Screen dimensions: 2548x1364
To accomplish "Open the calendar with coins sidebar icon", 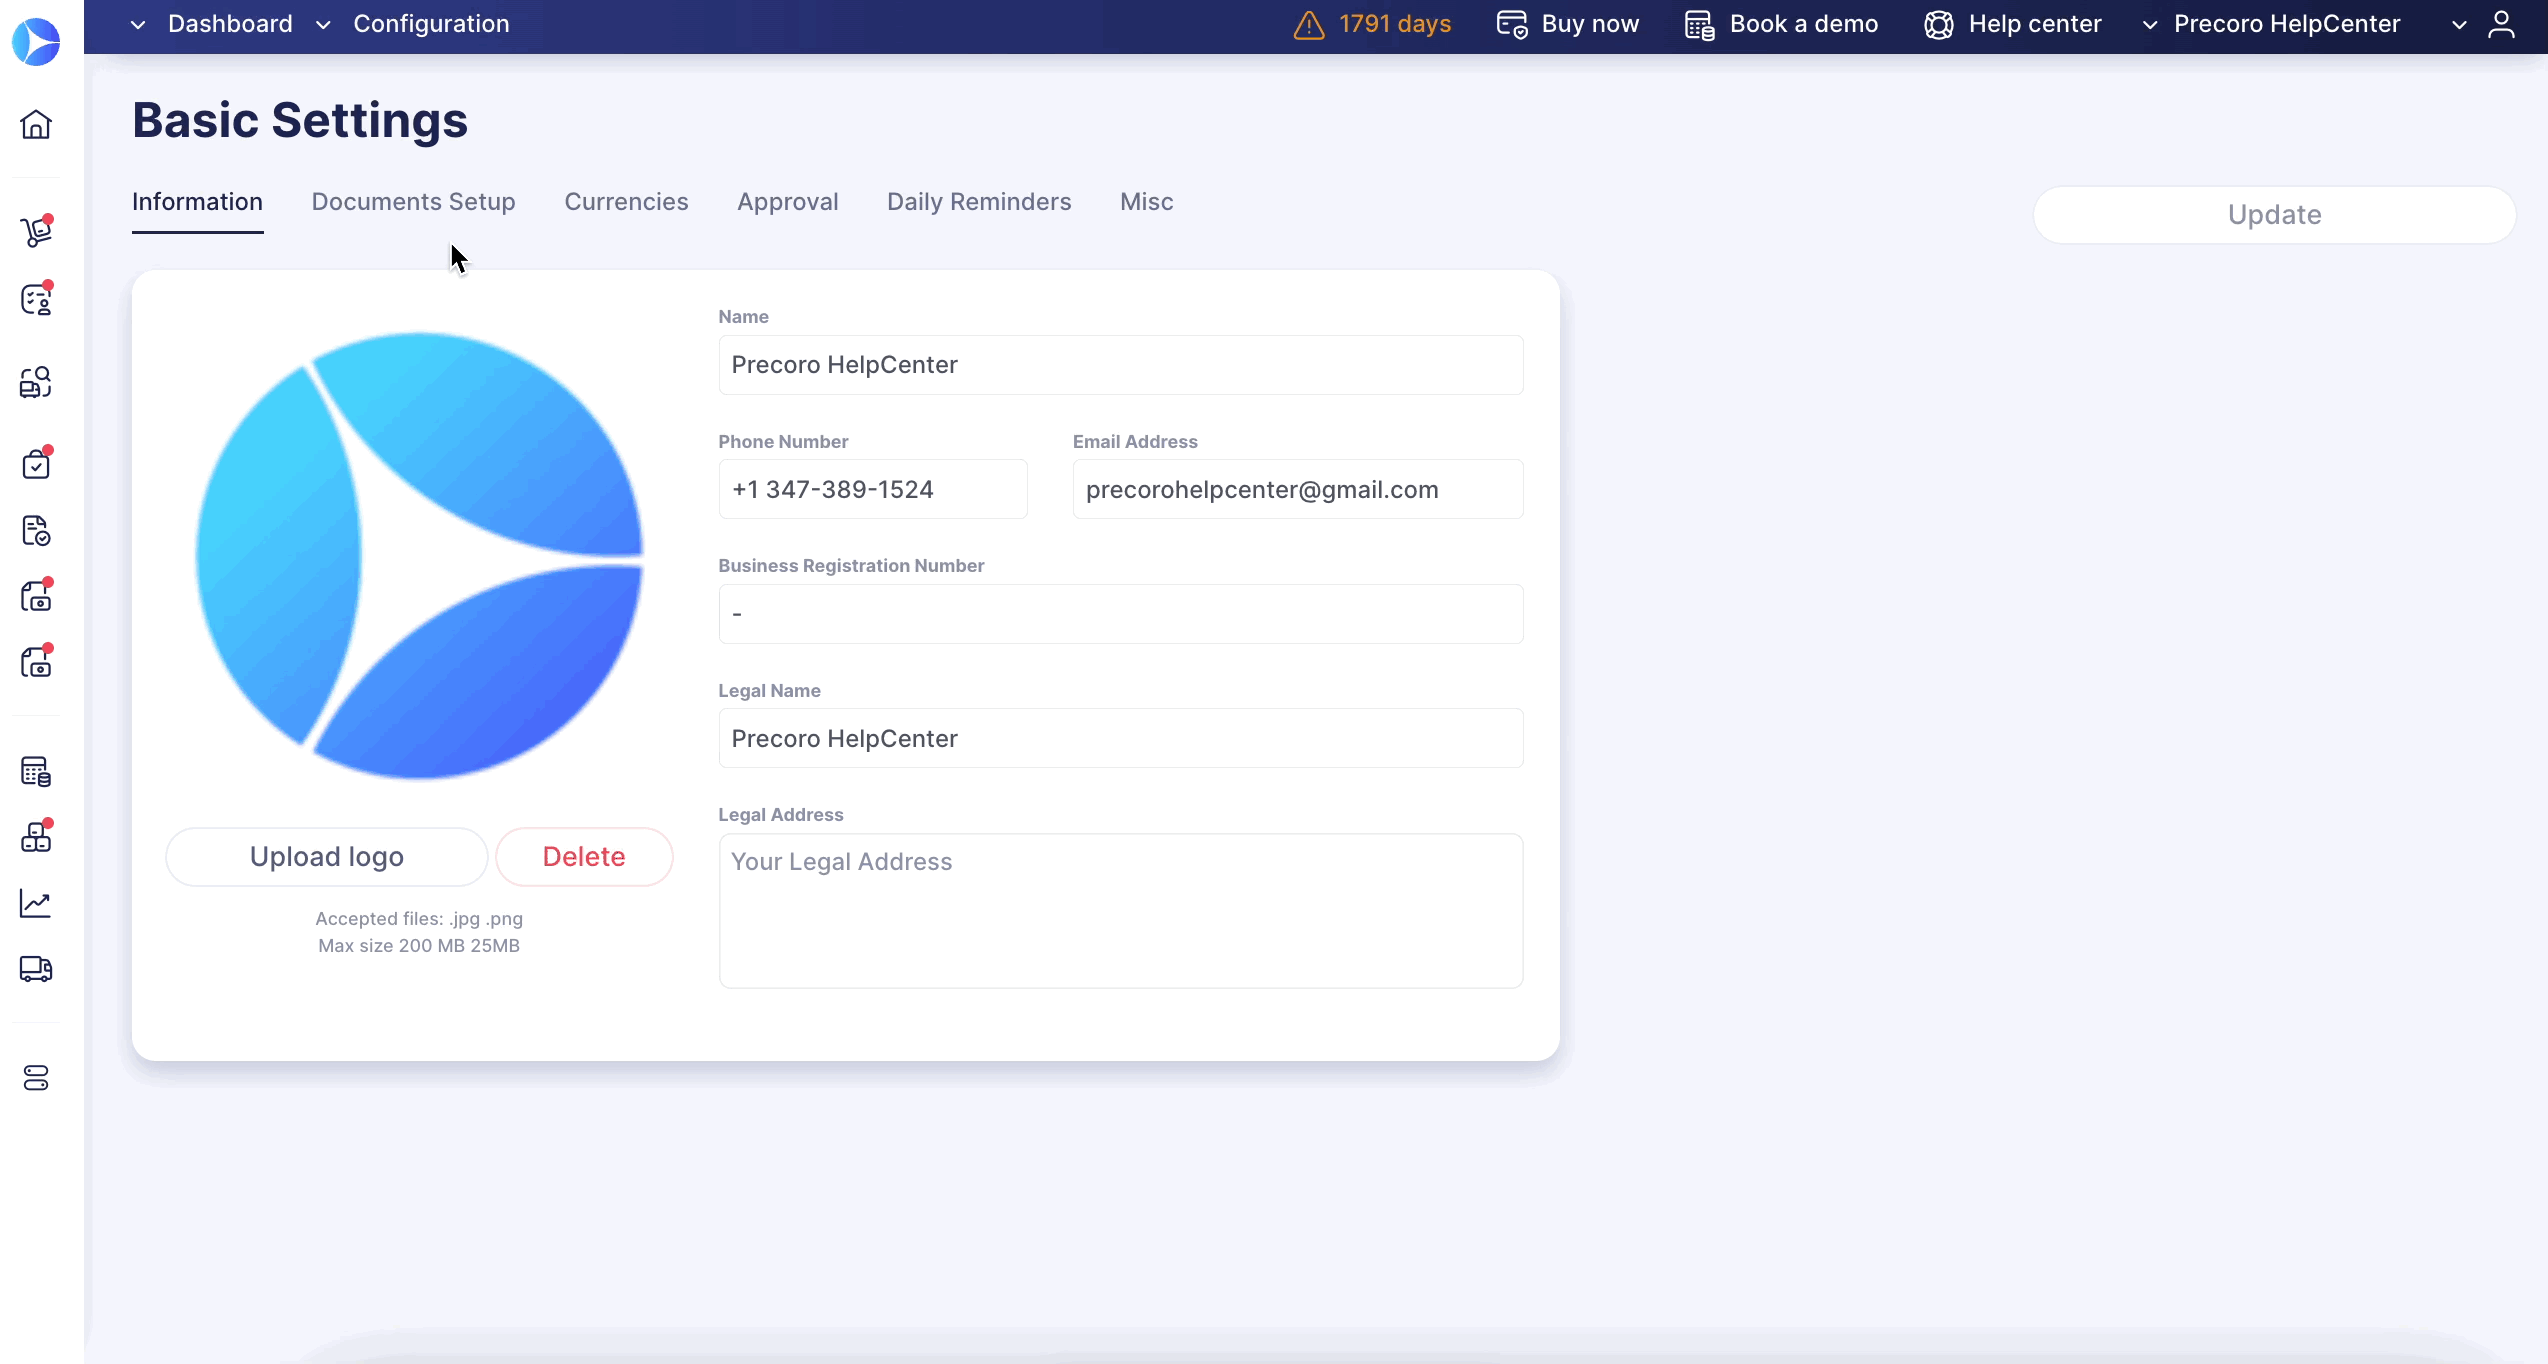I will tap(36, 771).
